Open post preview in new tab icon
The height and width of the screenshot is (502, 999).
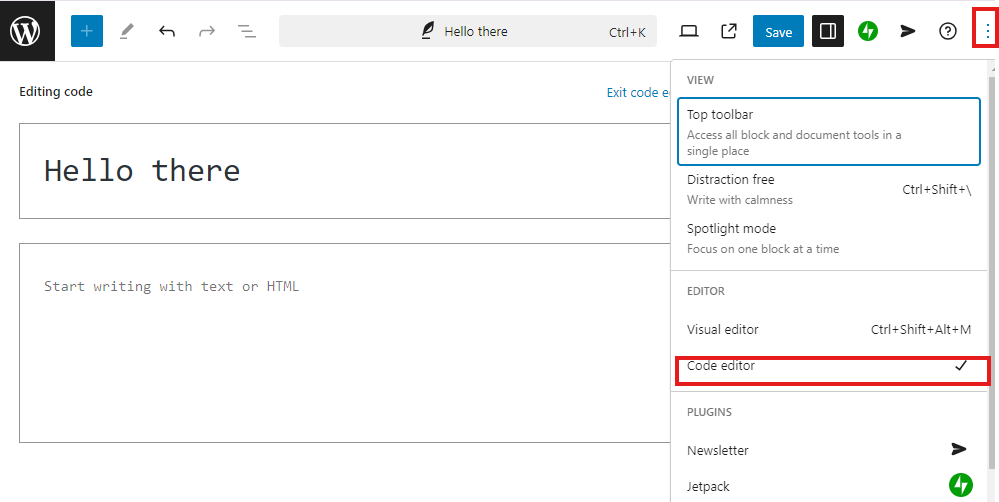(729, 31)
